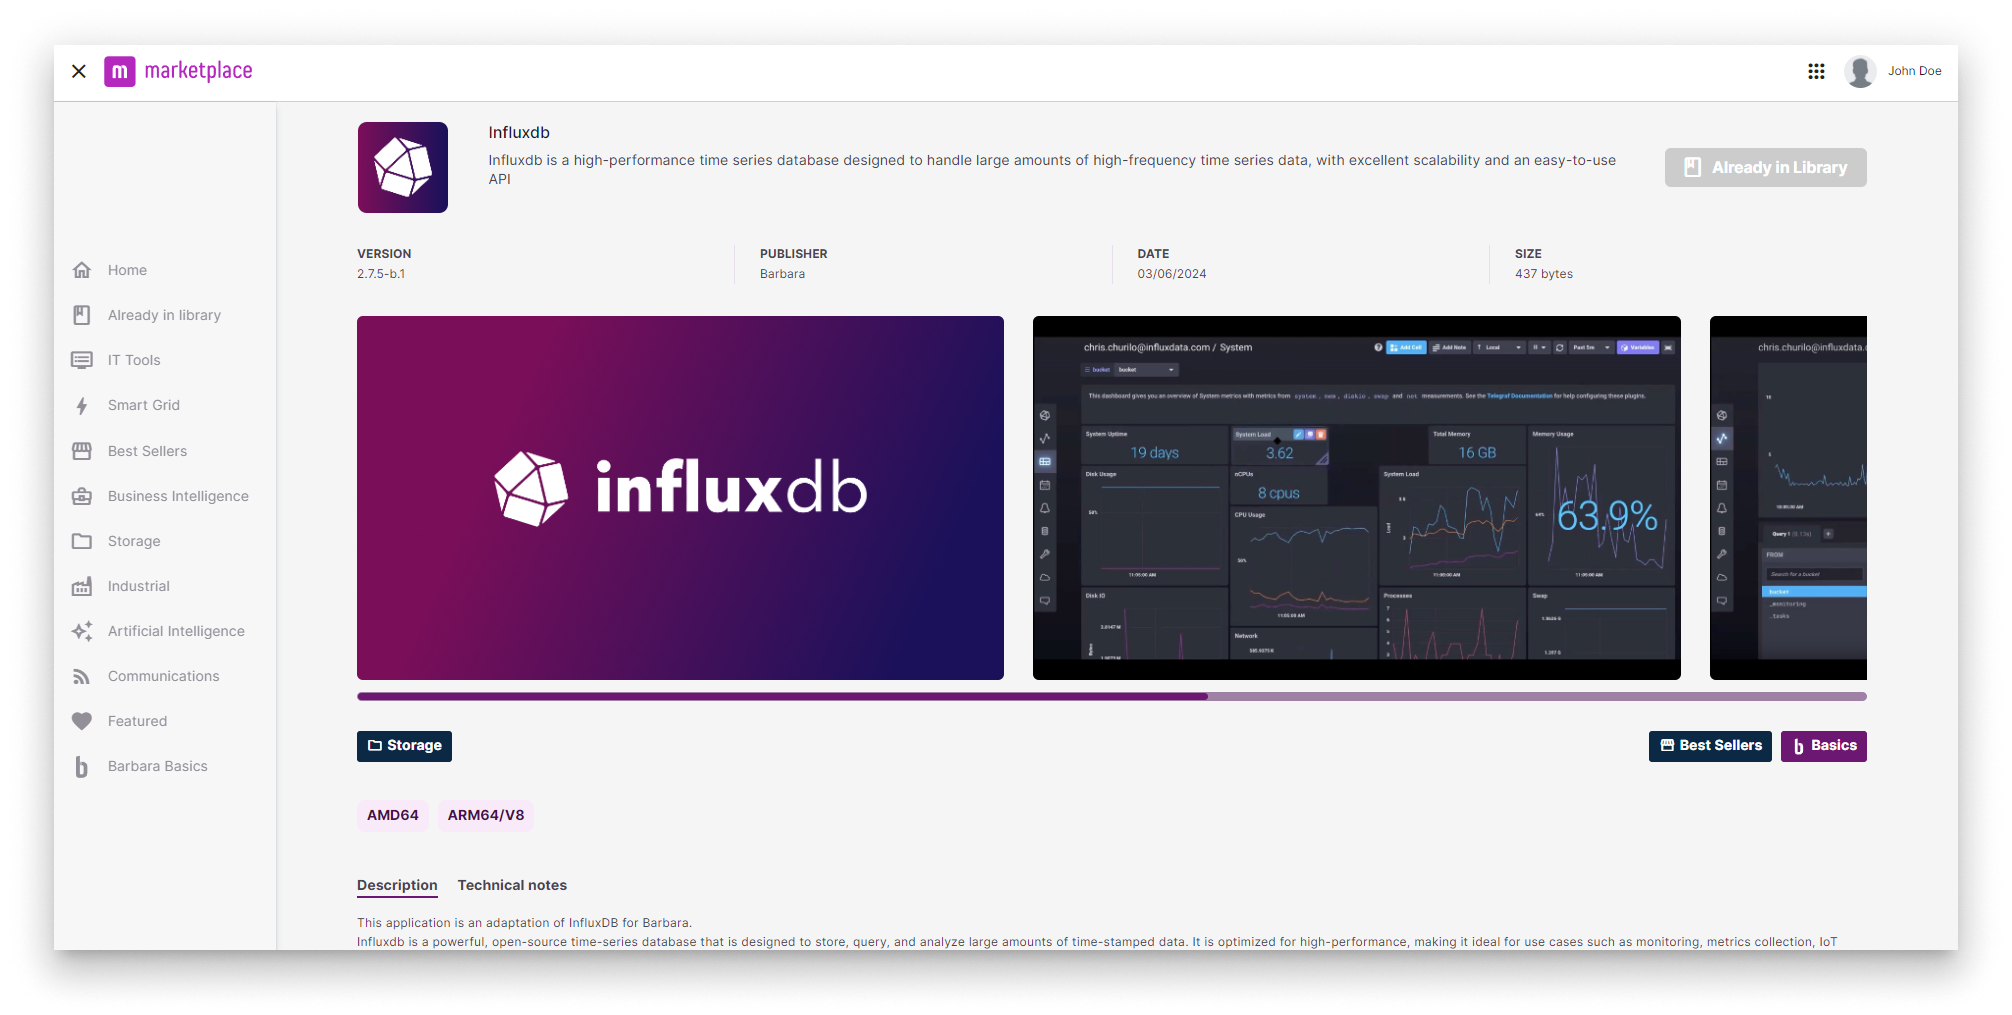Toggle the ARM64/V8 architecture badge
This screenshot has width=2012, height=1015.
pyautogui.click(x=486, y=815)
